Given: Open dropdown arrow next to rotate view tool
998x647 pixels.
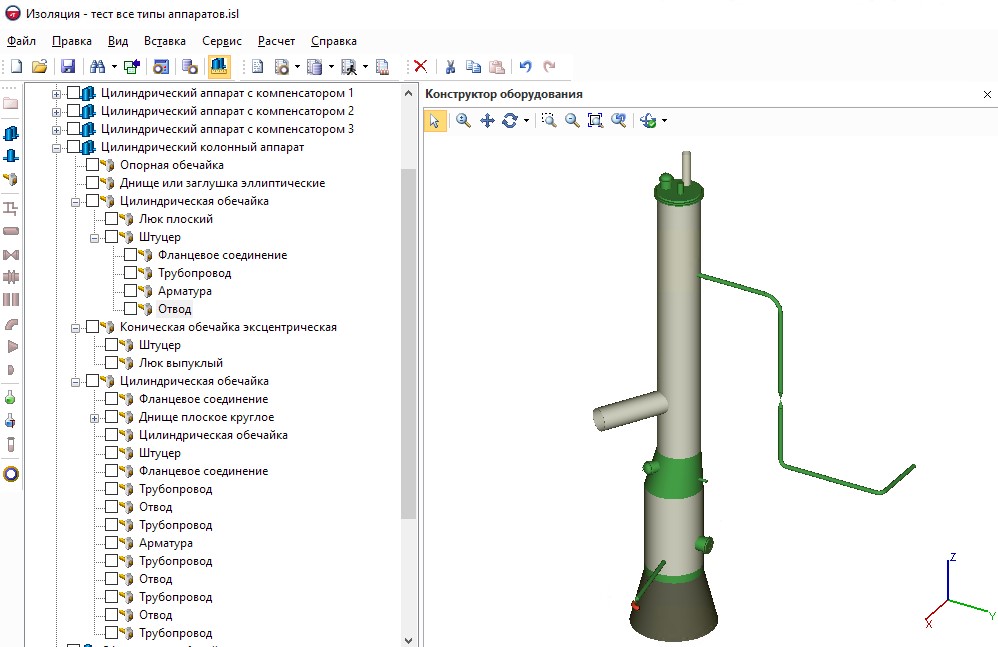Looking at the screenshot, I should tap(526, 120).
